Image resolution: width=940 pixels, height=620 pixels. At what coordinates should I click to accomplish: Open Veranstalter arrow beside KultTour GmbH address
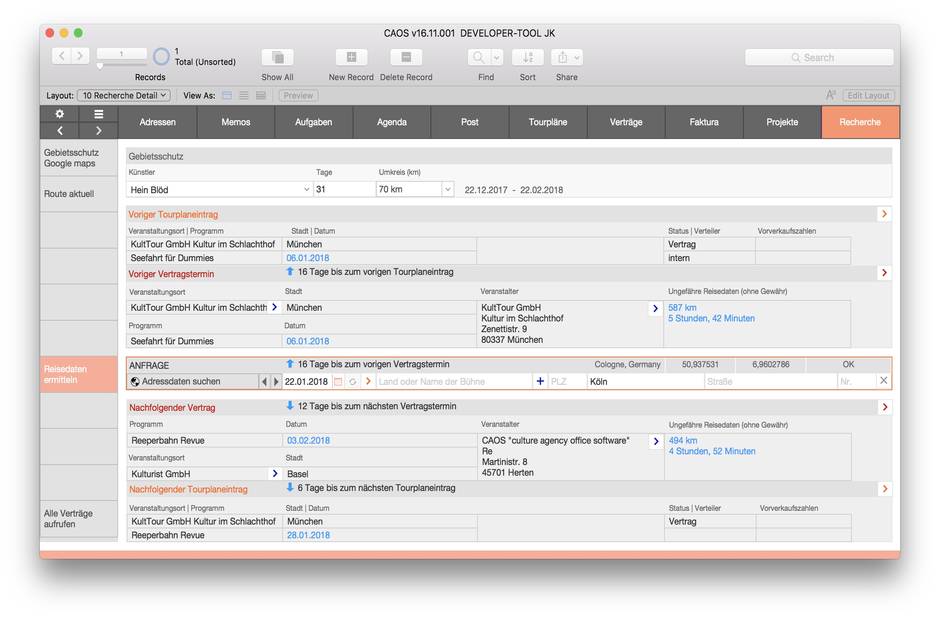[655, 308]
